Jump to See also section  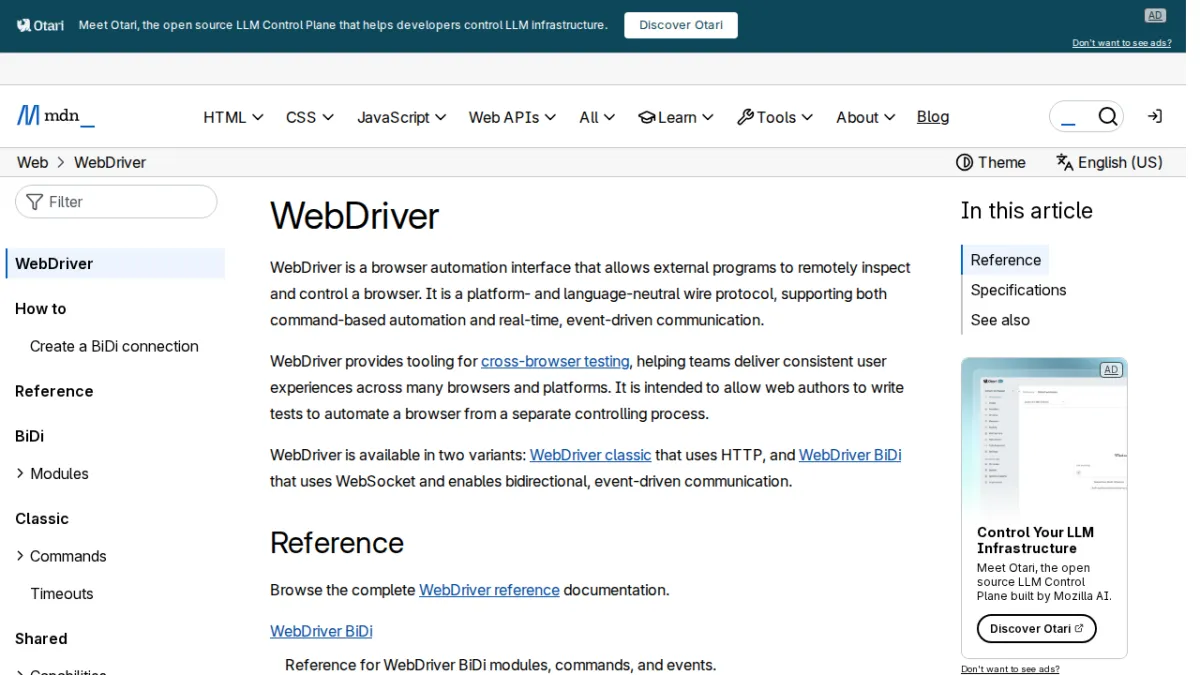(1000, 320)
